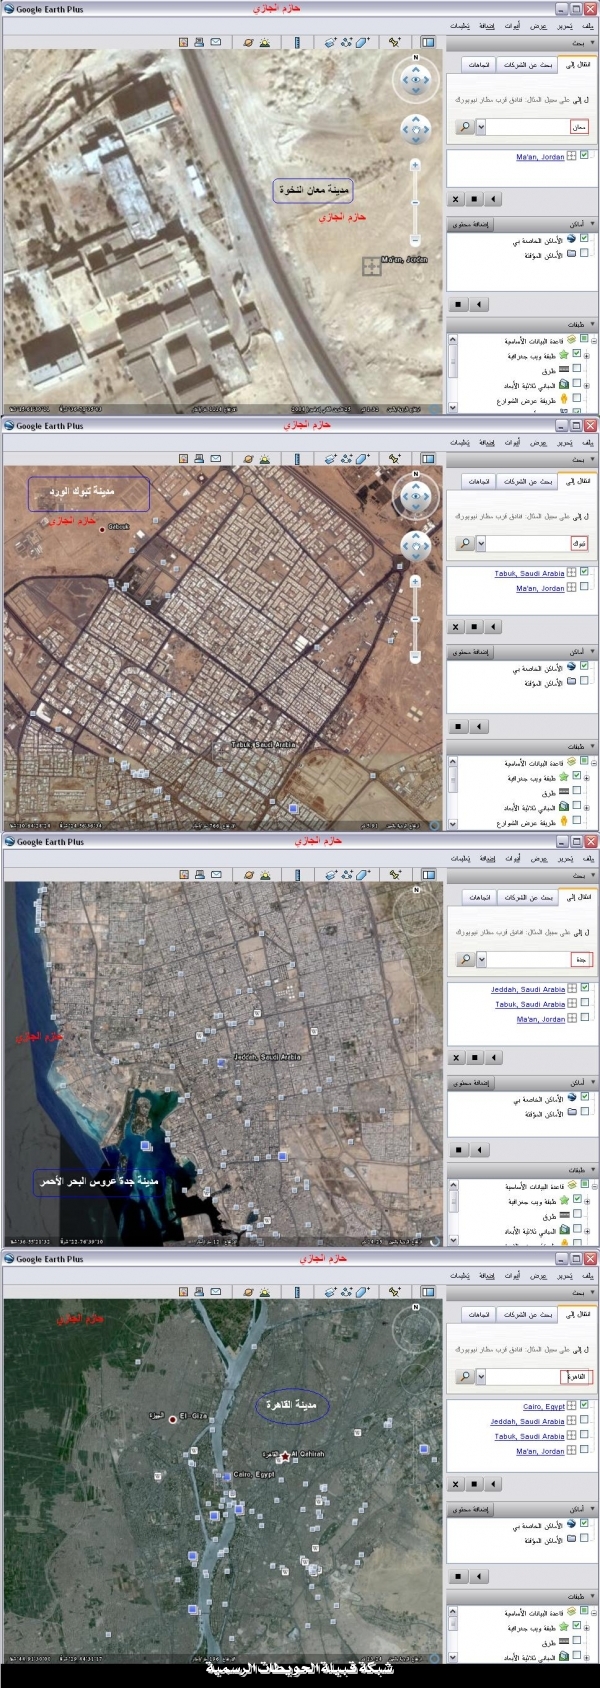Viewport: 600px width, 1688px height.
Task: Toggle the sidebar icon in Ma'an window toolbar
Action: coord(428,42)
